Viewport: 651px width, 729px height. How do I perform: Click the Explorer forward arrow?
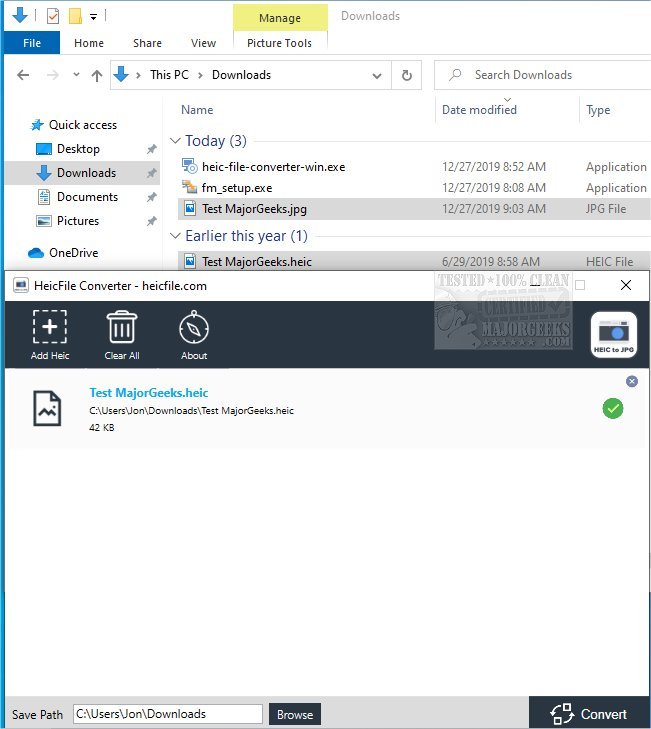tap(53, 75)
